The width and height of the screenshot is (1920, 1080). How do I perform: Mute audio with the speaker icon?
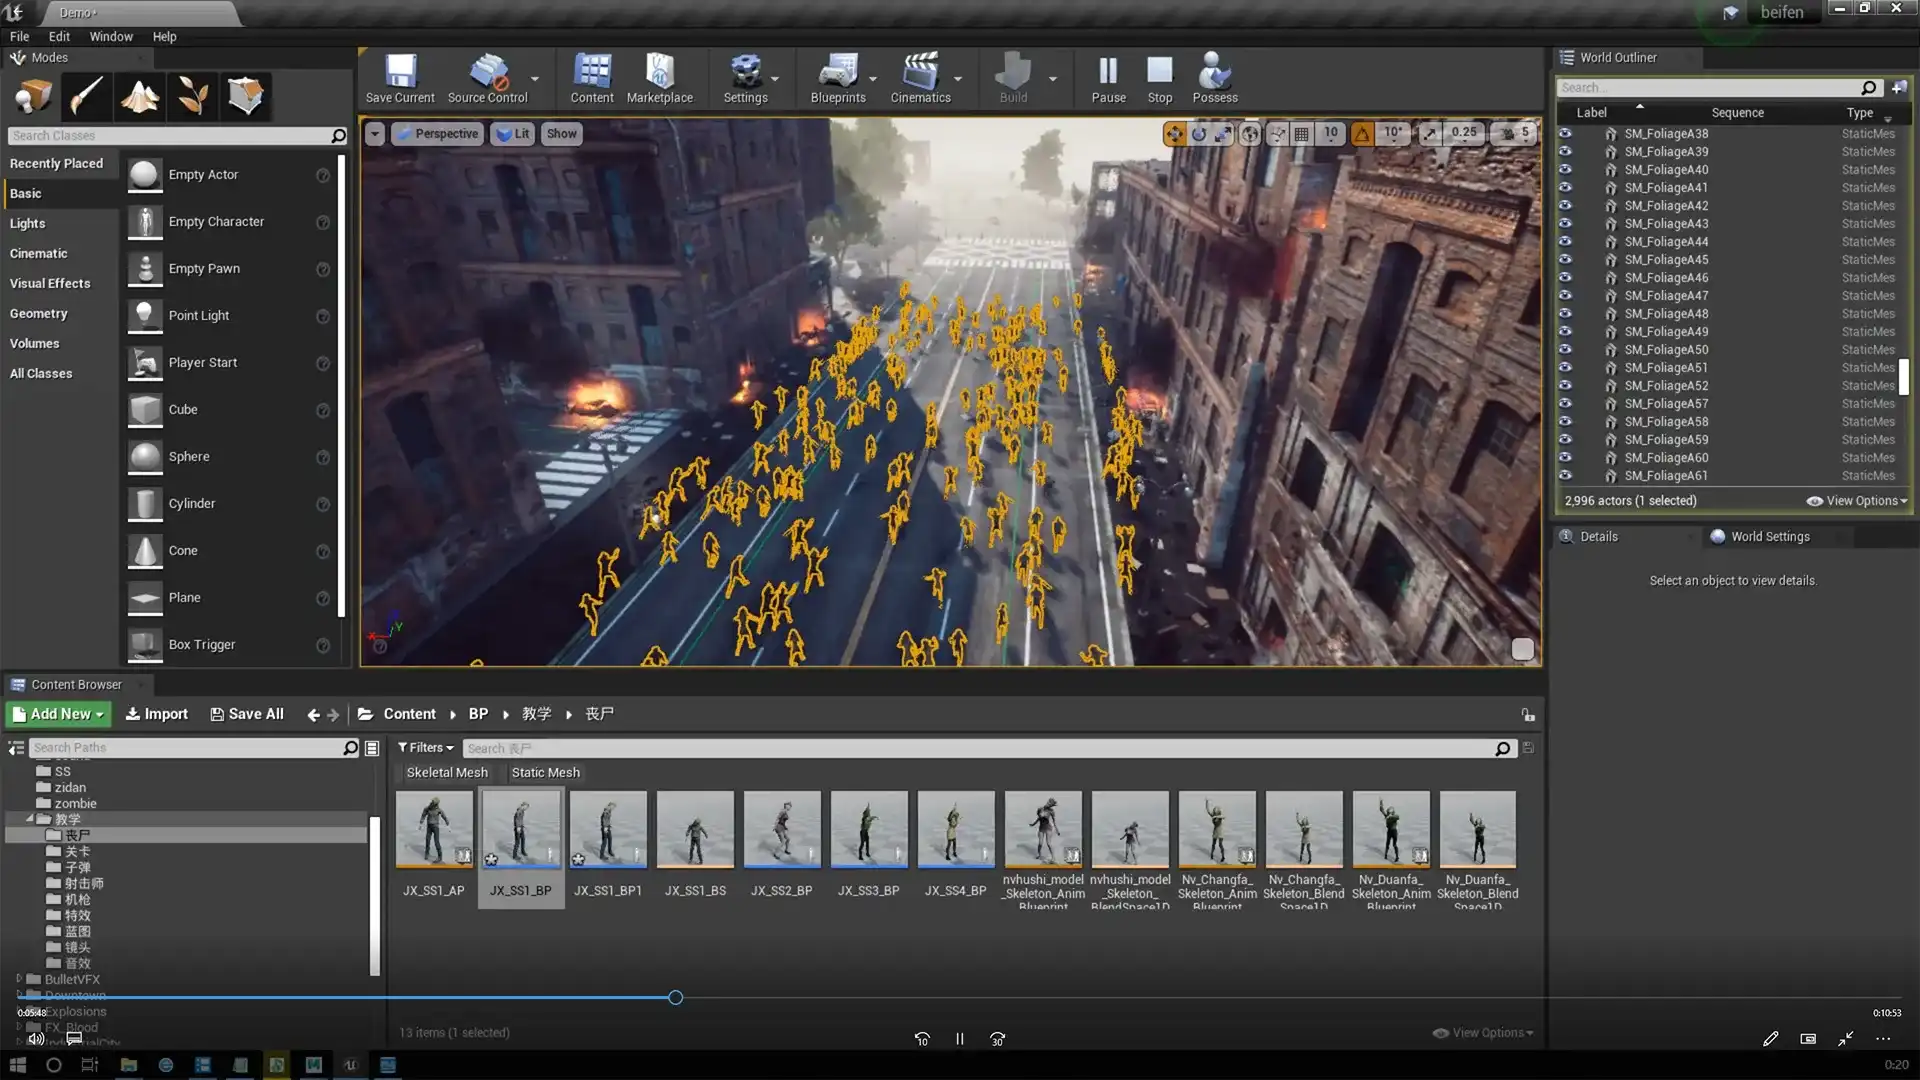[36, 1038]
